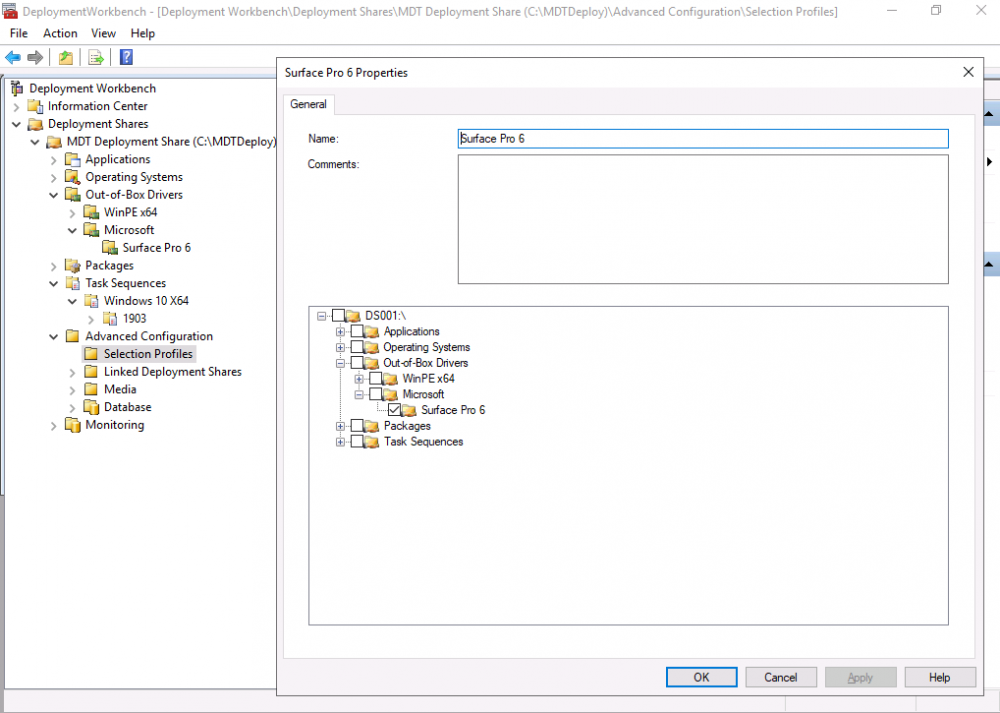Click the Task Sequences icon in left tree

pyautogui.click(x=73, y=283)
